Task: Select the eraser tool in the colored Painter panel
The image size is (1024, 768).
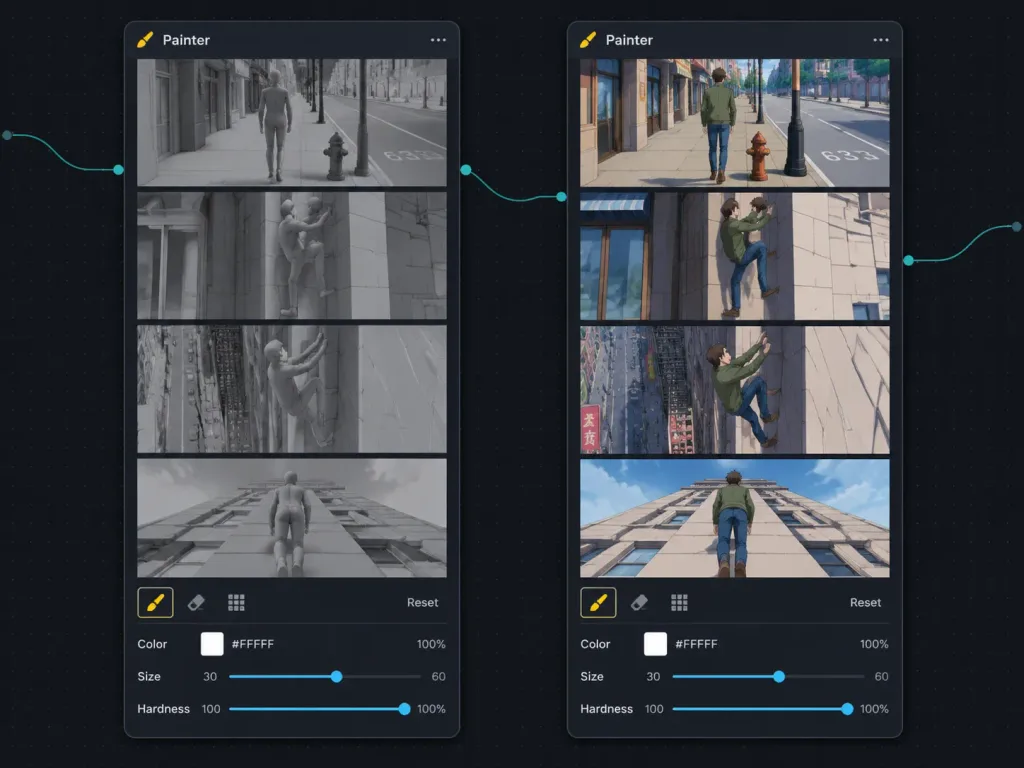Action: [639, 602]
